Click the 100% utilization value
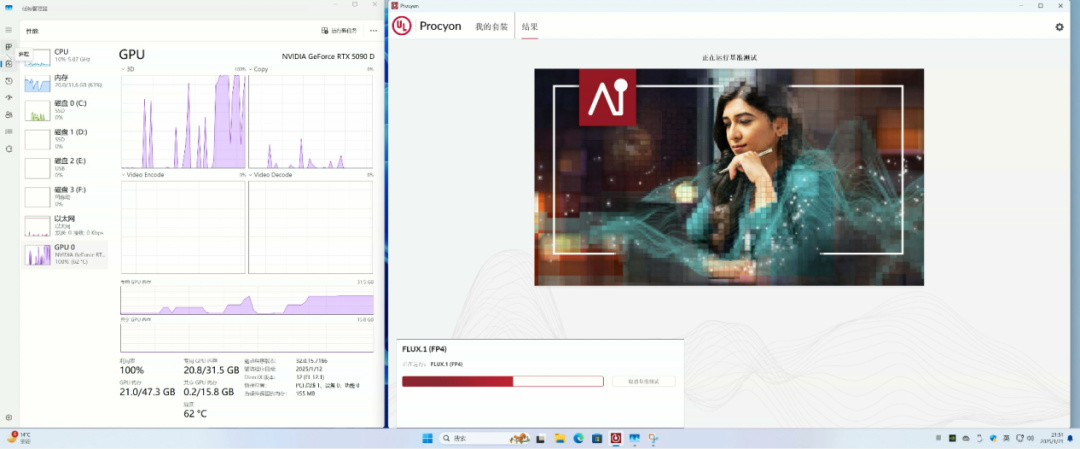Screen dimensions: 1080x449 coord(132,370)
